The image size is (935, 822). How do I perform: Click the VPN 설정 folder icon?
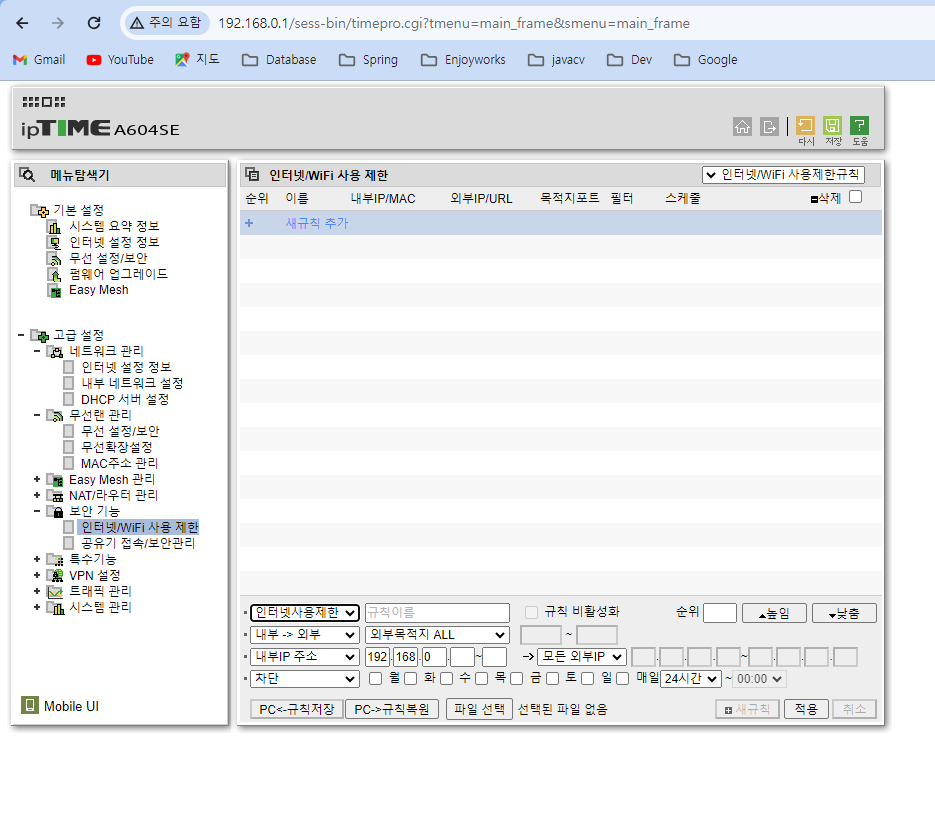[55, 576]
